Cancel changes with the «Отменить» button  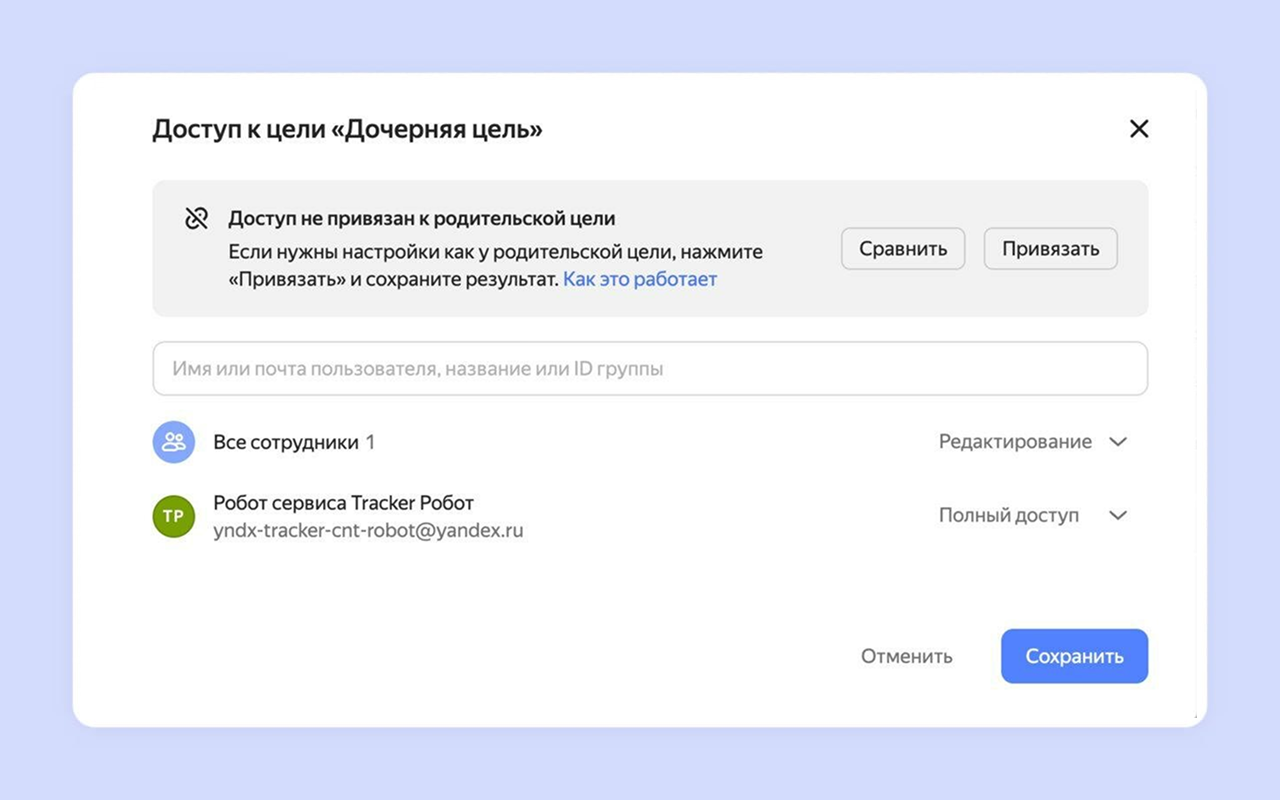point(906,657)
